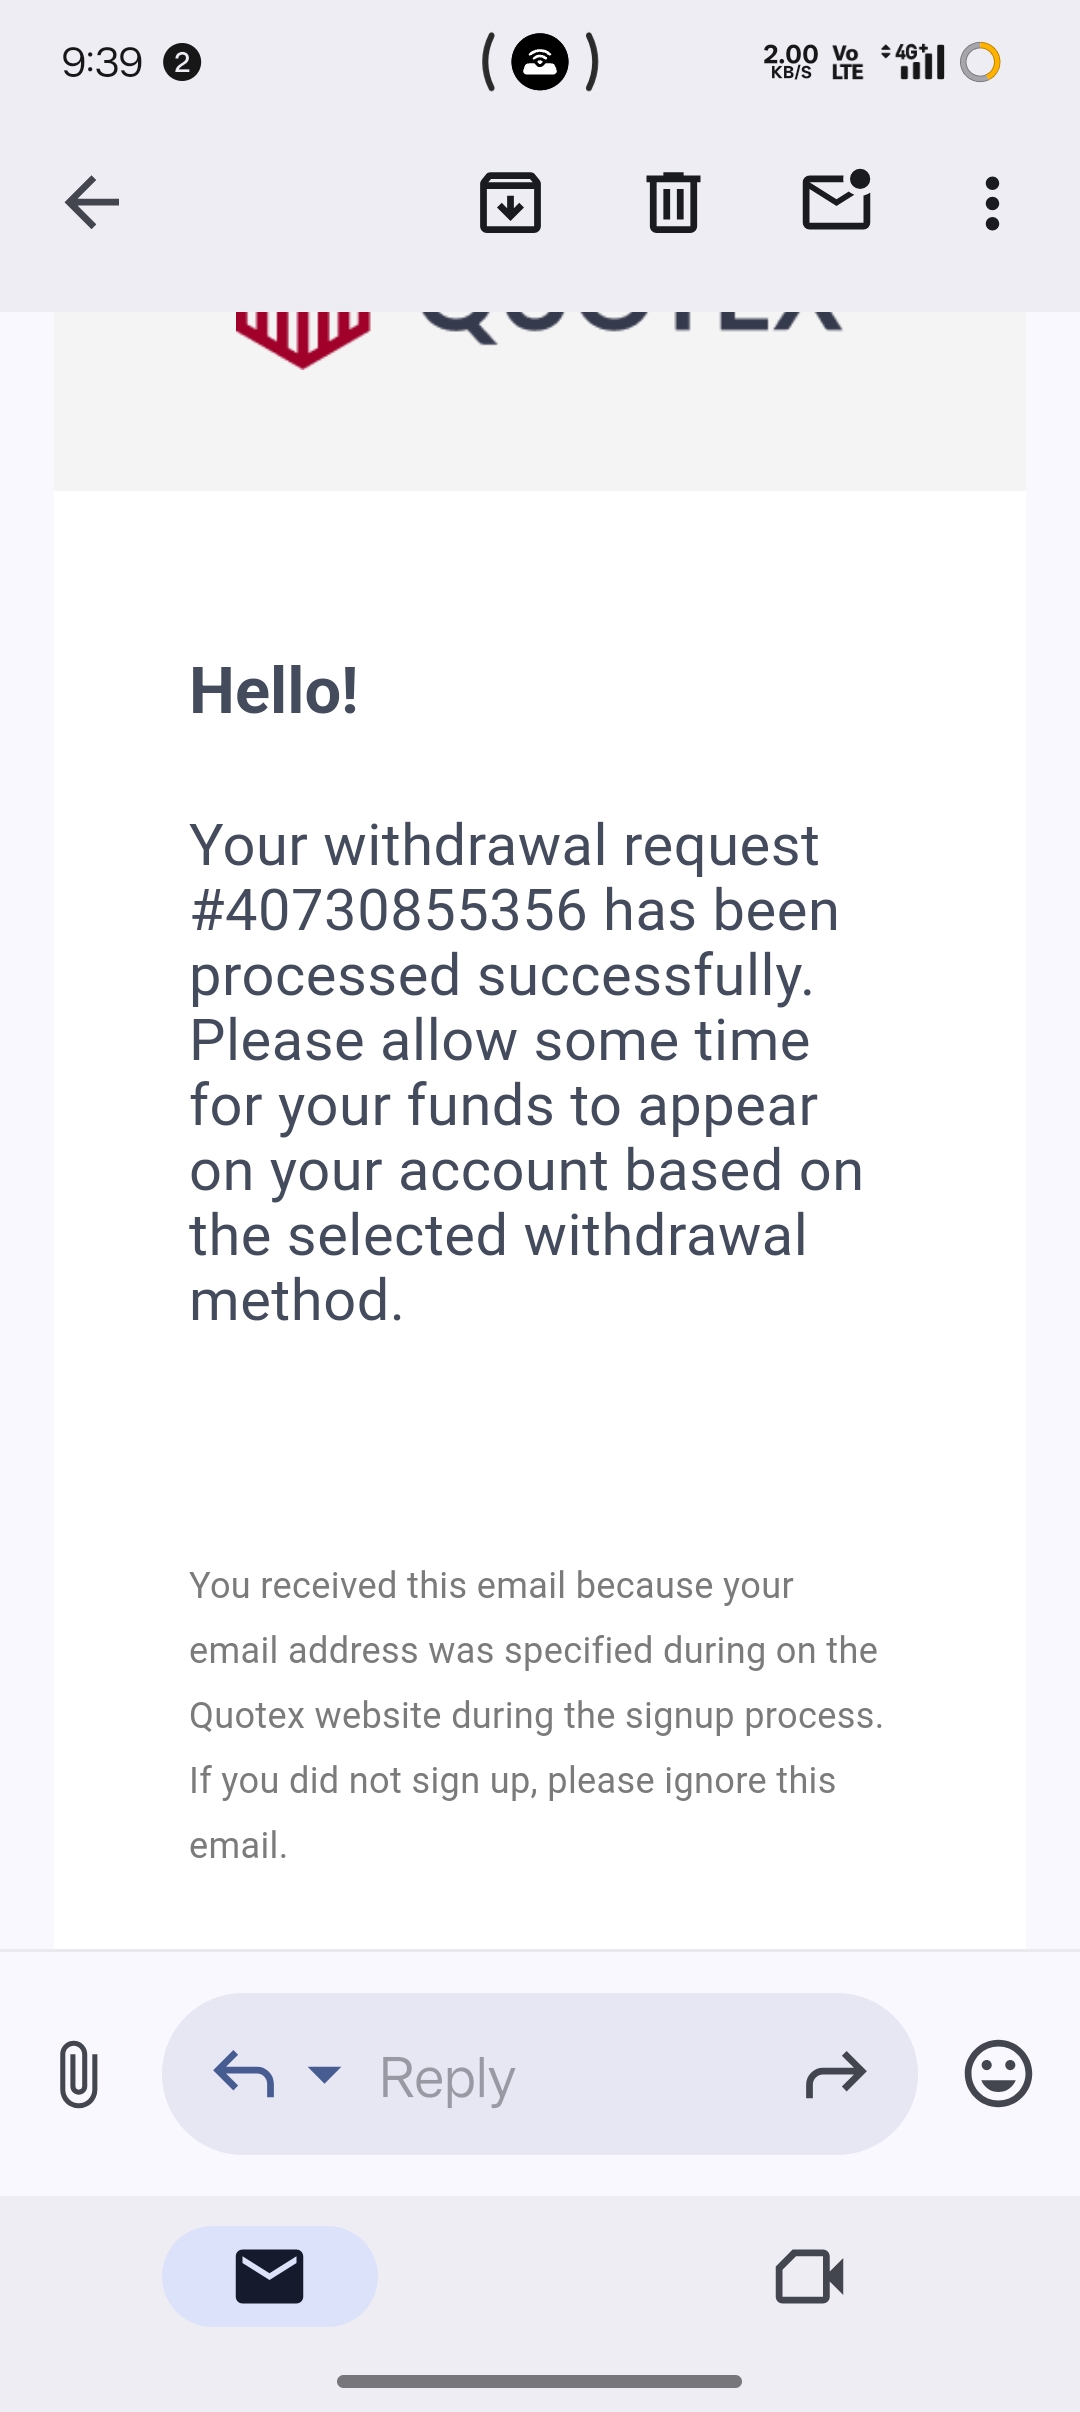The width and height of the screenshot is (1080, 2412).
Task: Switch to the Mail tab
Action: [x=269, y=2276]
